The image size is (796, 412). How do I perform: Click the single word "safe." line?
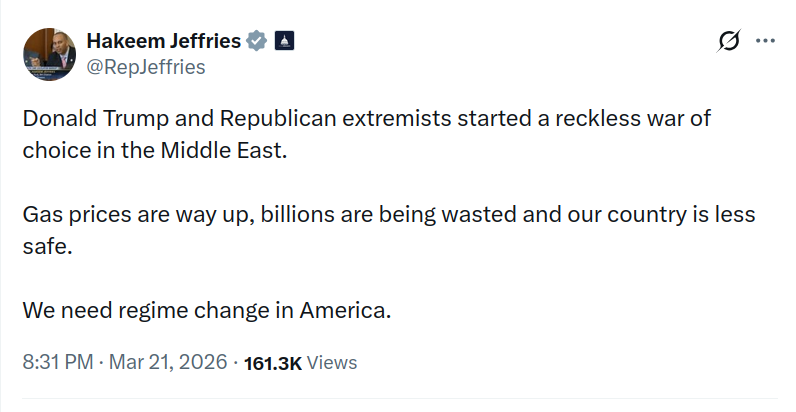[x=48, y=245]
